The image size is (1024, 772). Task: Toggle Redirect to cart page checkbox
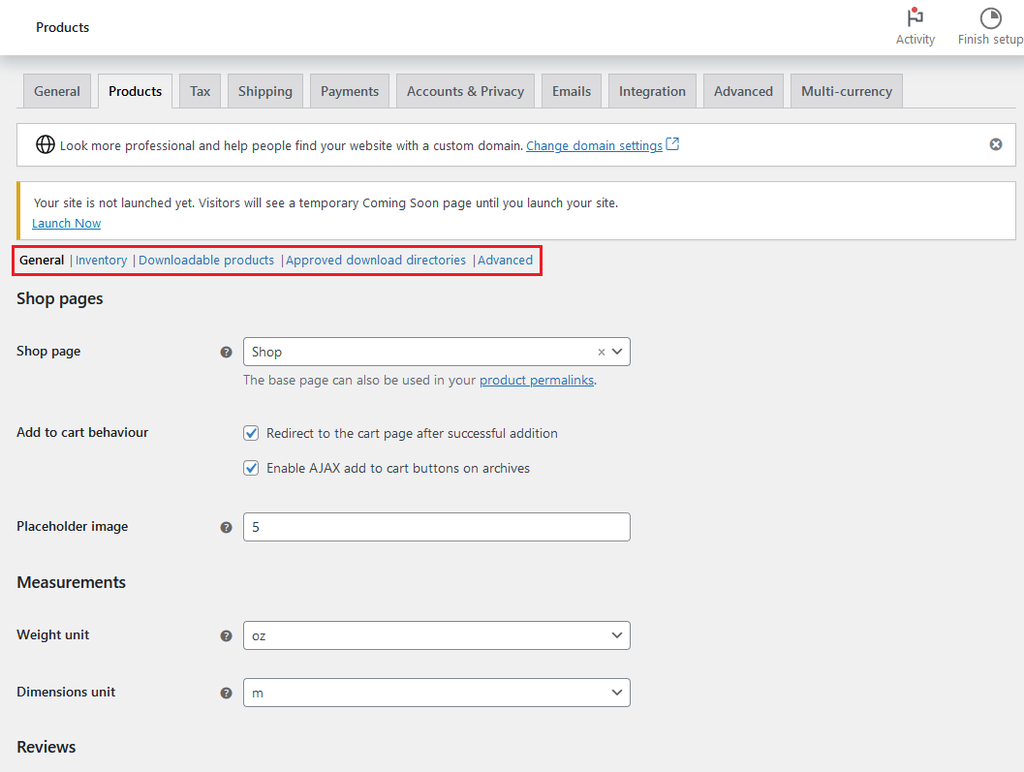point(252,433)
